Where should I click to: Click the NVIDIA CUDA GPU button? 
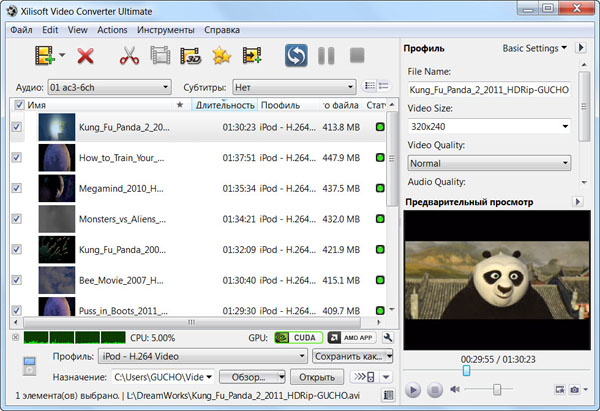tap(298, 338)
